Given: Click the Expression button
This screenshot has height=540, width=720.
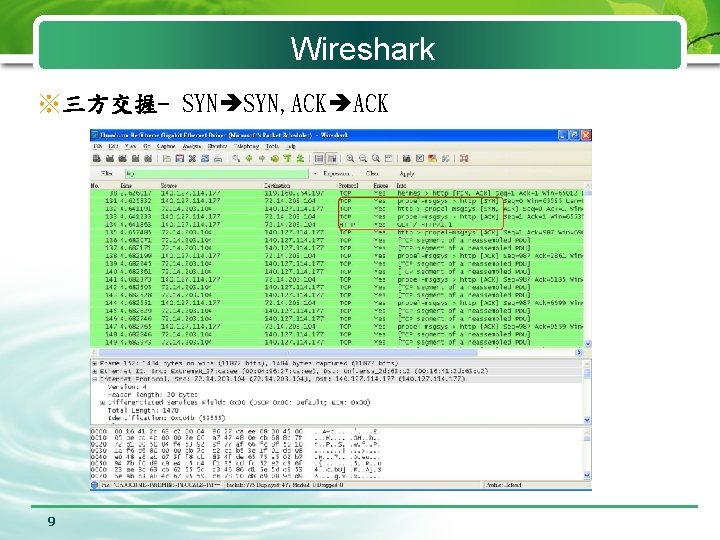Looking at the screenshot, I should click(337, 174).
